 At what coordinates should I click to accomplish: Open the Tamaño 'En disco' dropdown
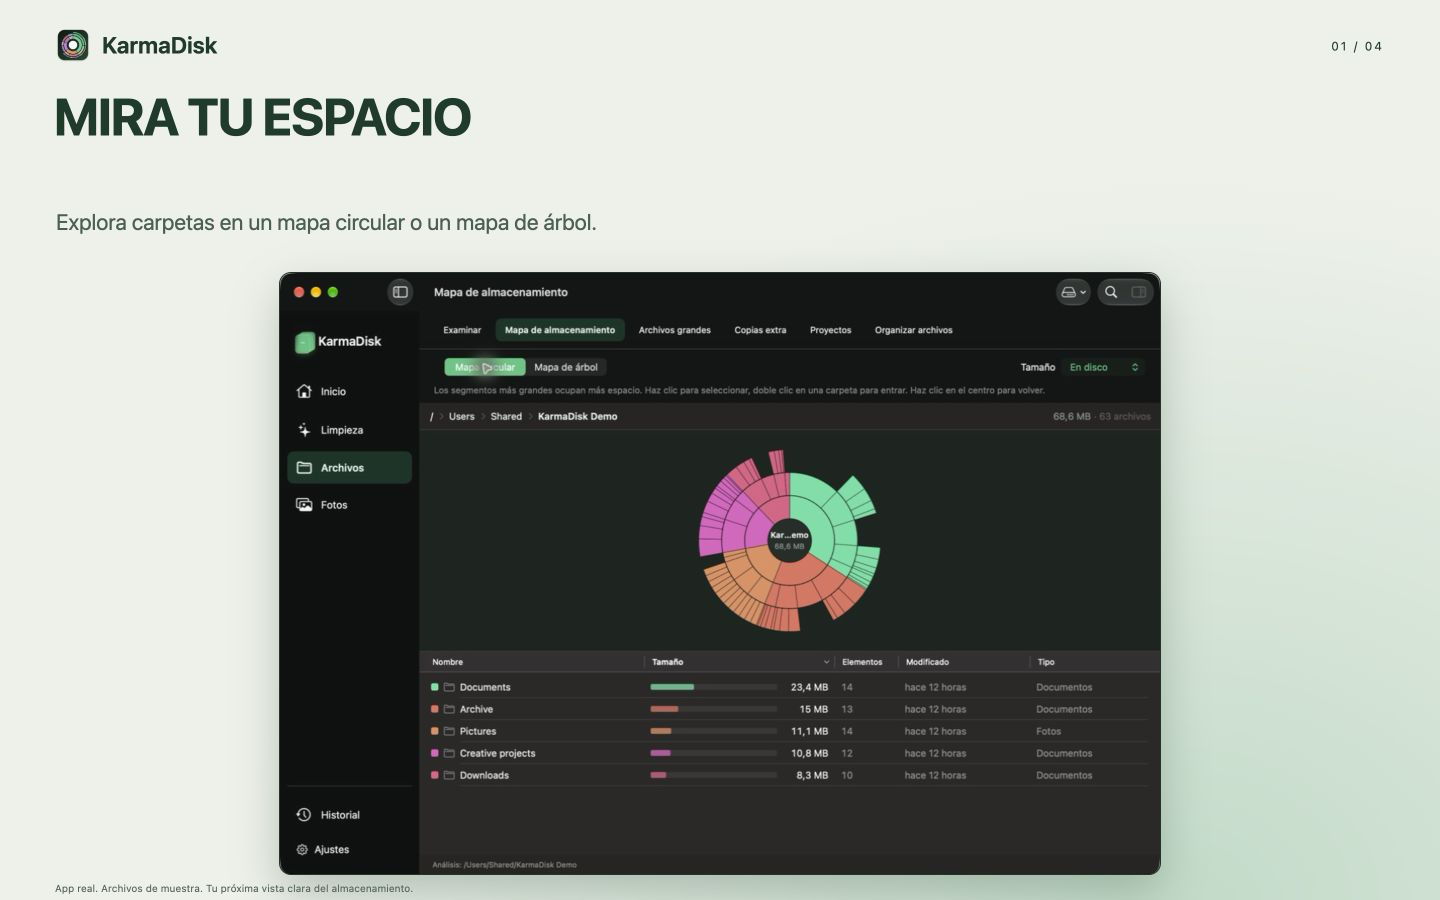coord(1104,367)
